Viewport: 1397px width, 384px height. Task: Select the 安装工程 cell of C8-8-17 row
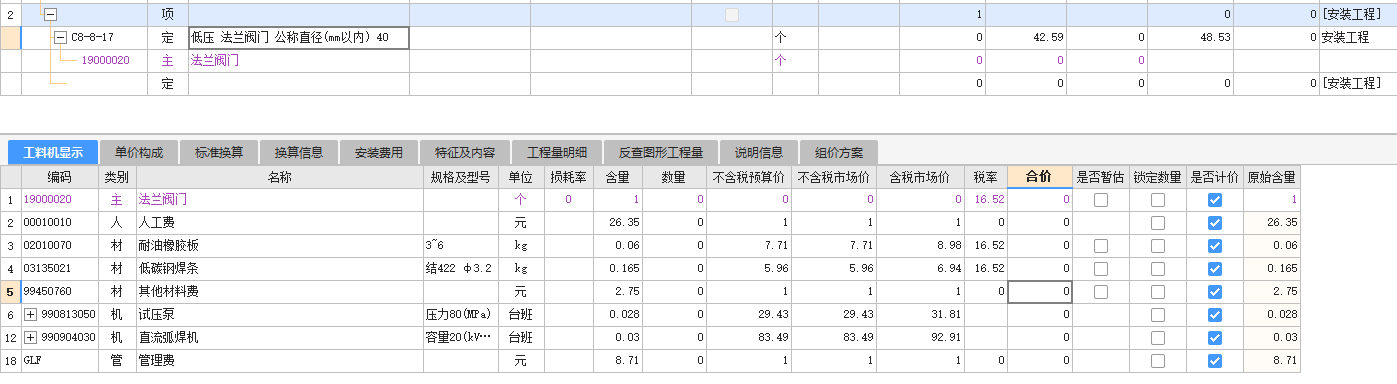(1358, 38)
